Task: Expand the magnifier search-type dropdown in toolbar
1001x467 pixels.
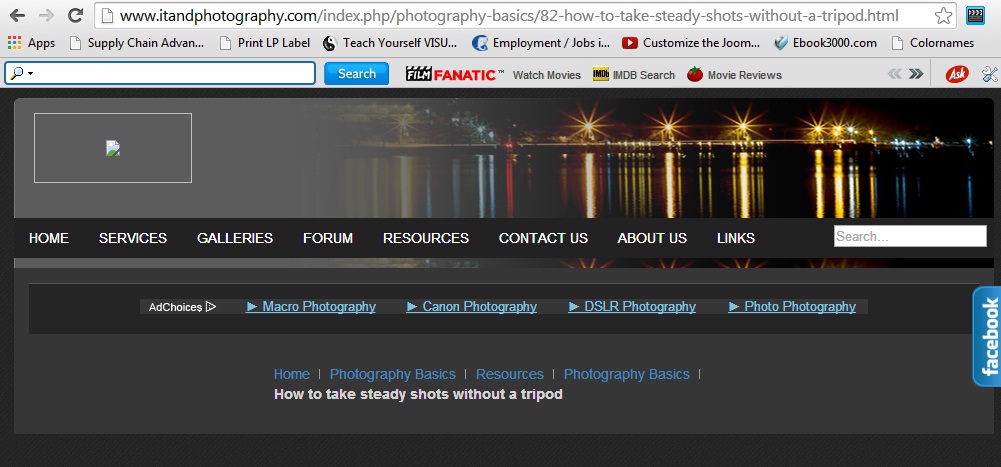Action: click(x=21, y=73)
